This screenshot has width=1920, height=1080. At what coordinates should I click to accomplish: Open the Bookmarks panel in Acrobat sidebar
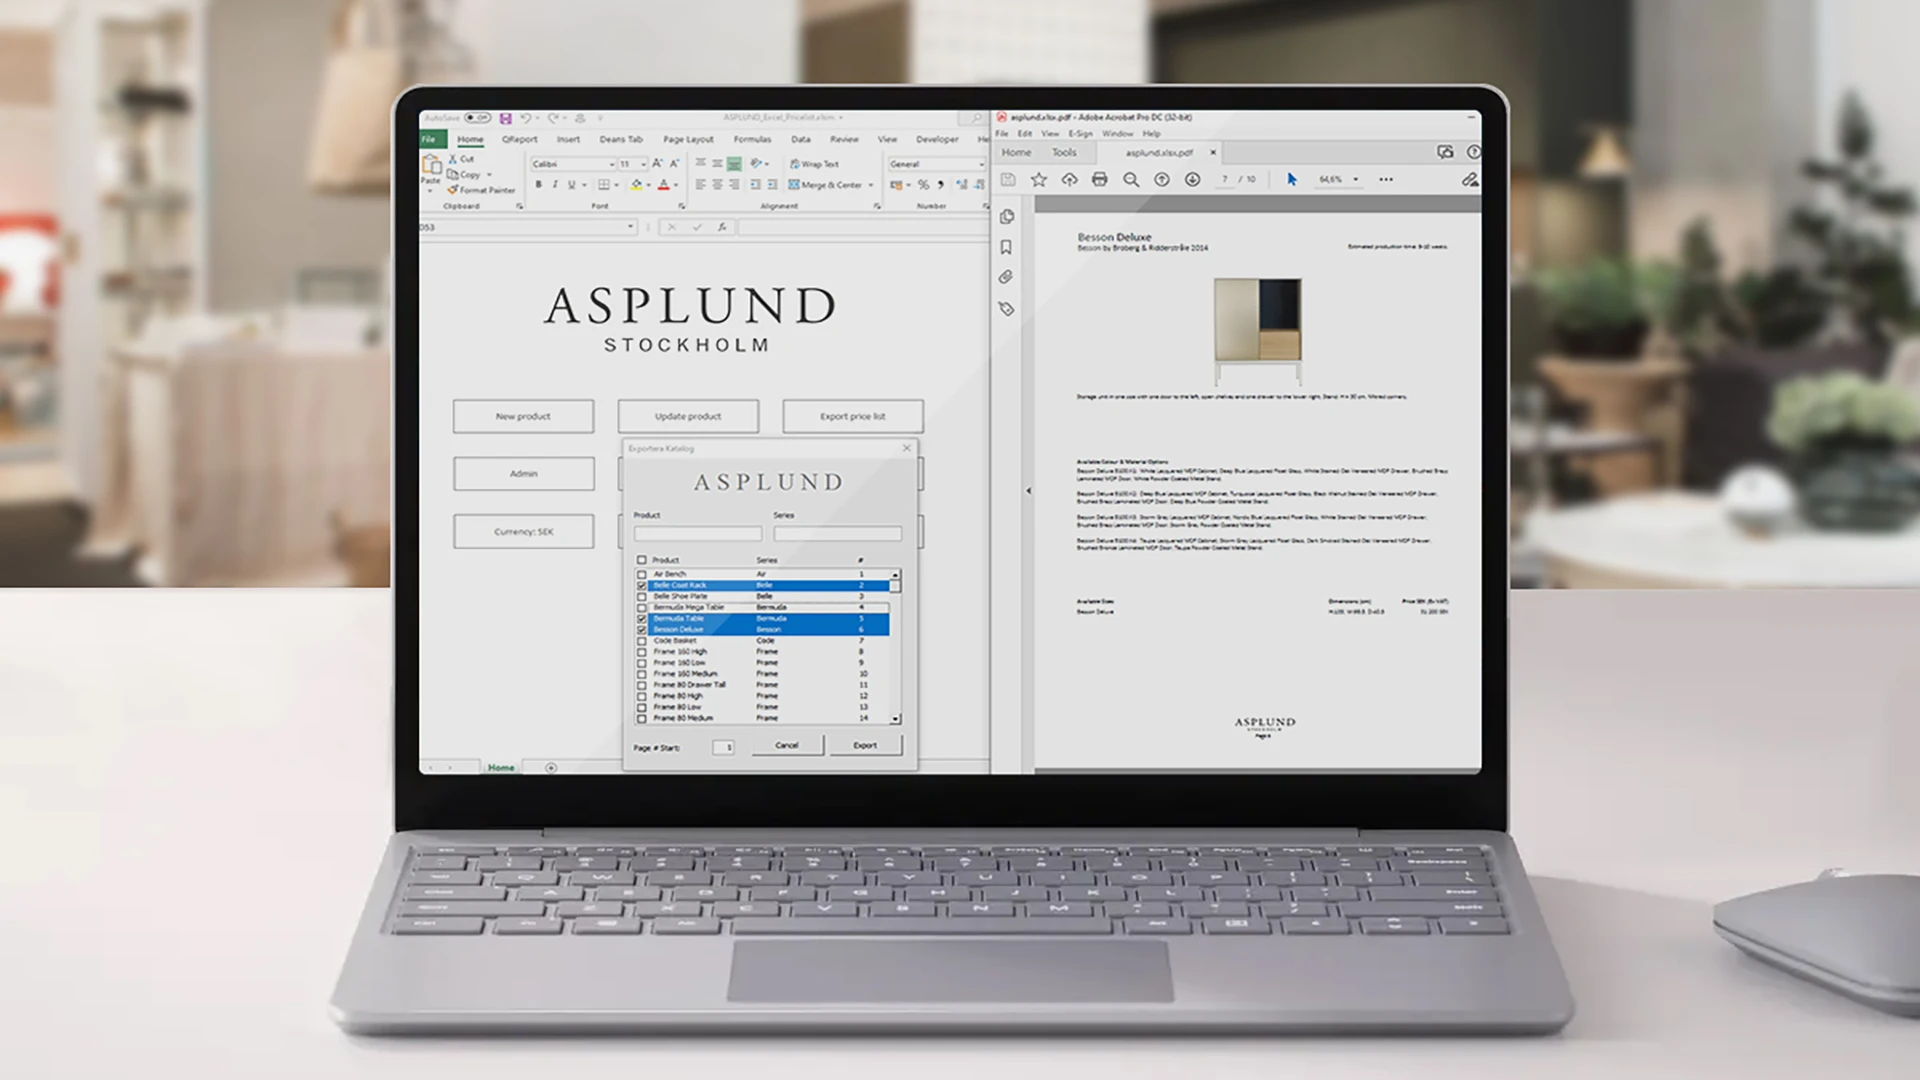(x=1006, y=247)
